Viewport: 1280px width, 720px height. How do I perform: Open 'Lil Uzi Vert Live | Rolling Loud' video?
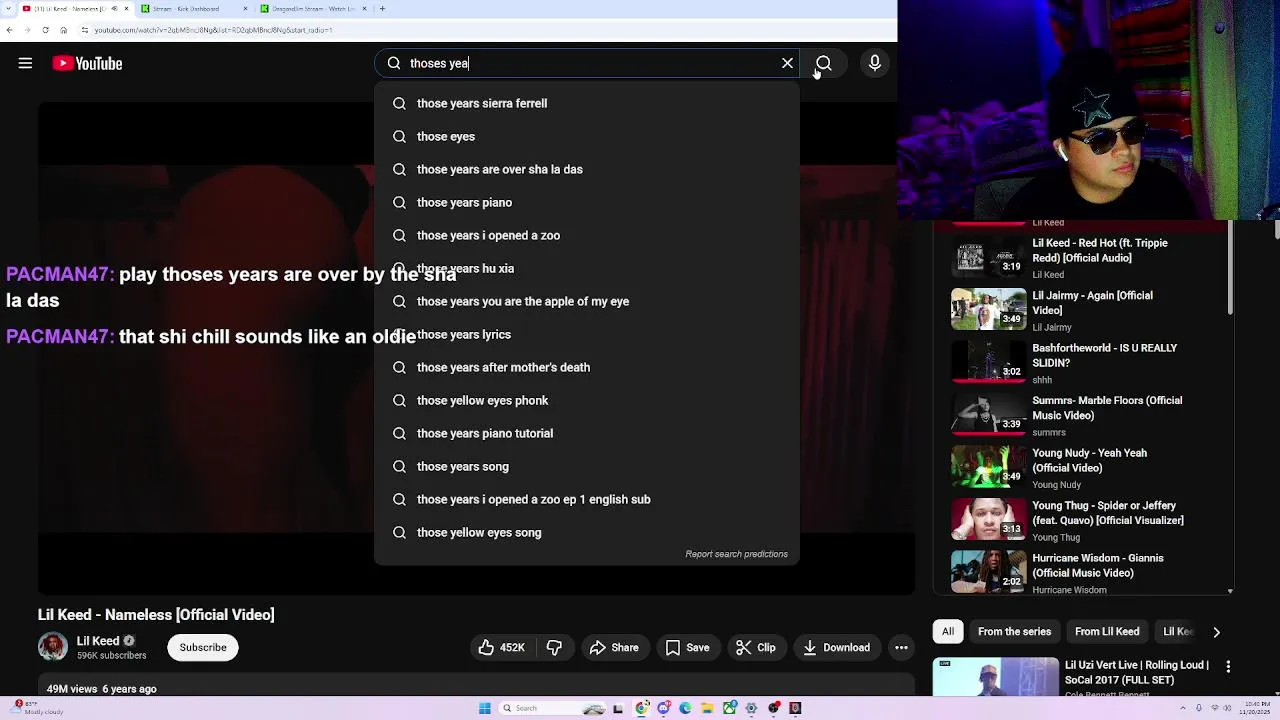click(1137, 672)
